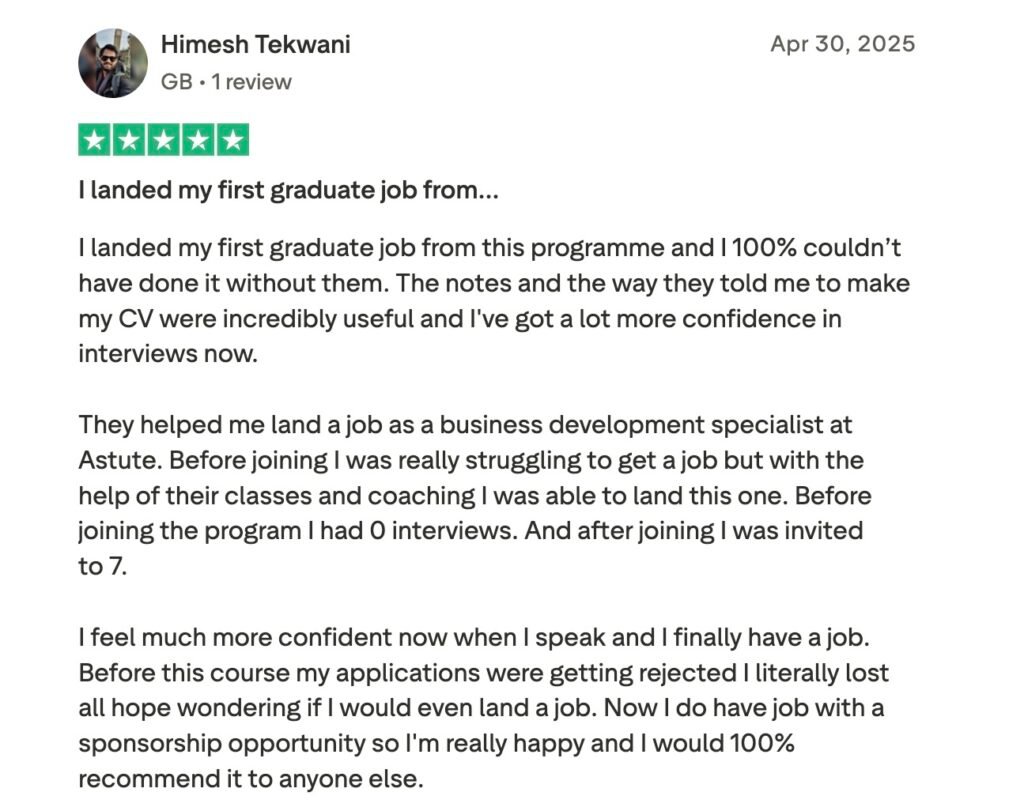
Task: Click the second green rating star
Action: [129, 140]
